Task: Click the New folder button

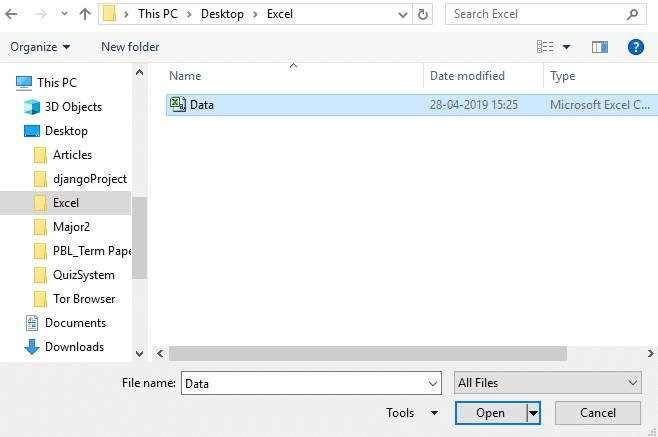Action: (x=130, y=47)
